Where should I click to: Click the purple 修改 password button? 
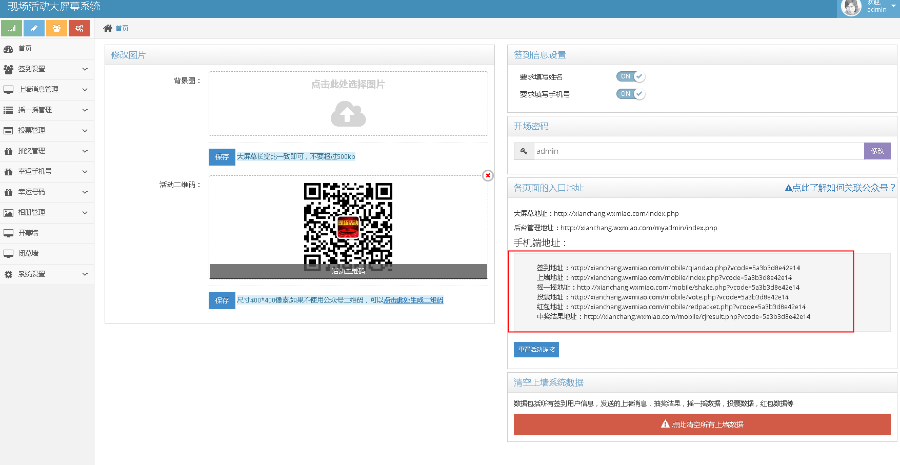pyautogui.click(x=877, y=151)
